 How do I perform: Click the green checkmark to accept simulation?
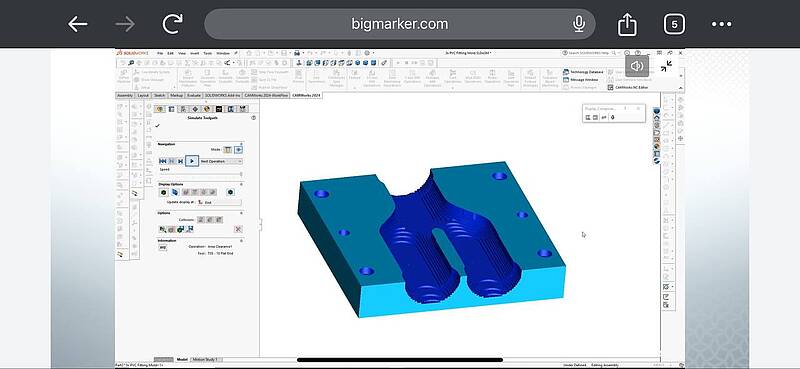[x=158, y=126]
